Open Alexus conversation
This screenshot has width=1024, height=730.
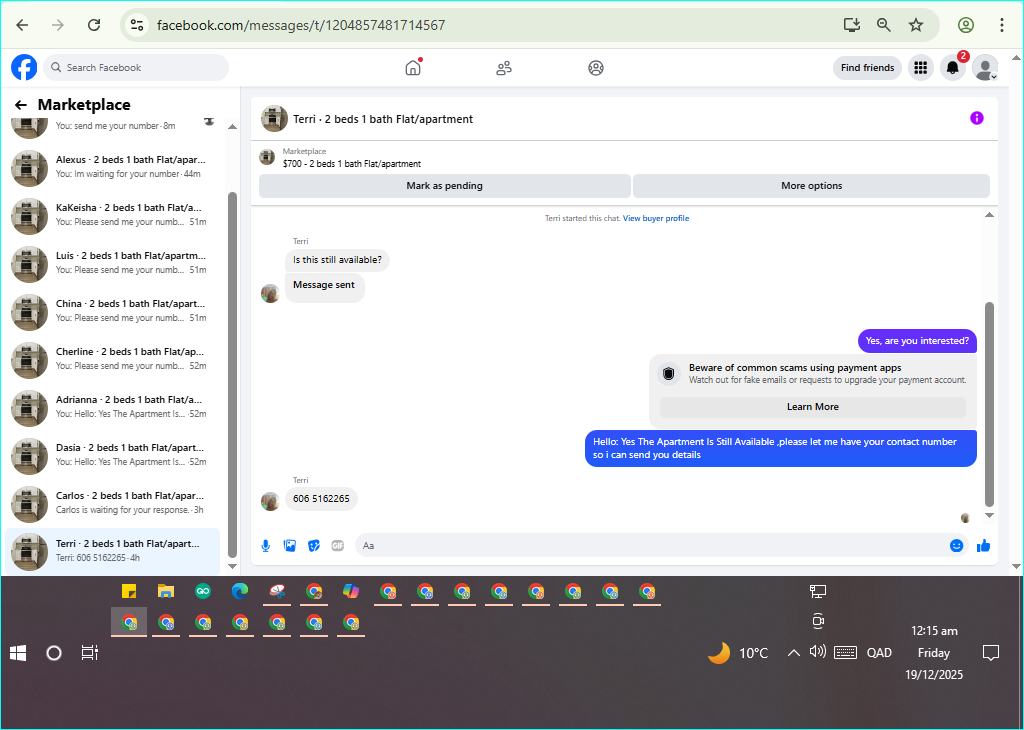pyautogui.click(x=114, y=167)
